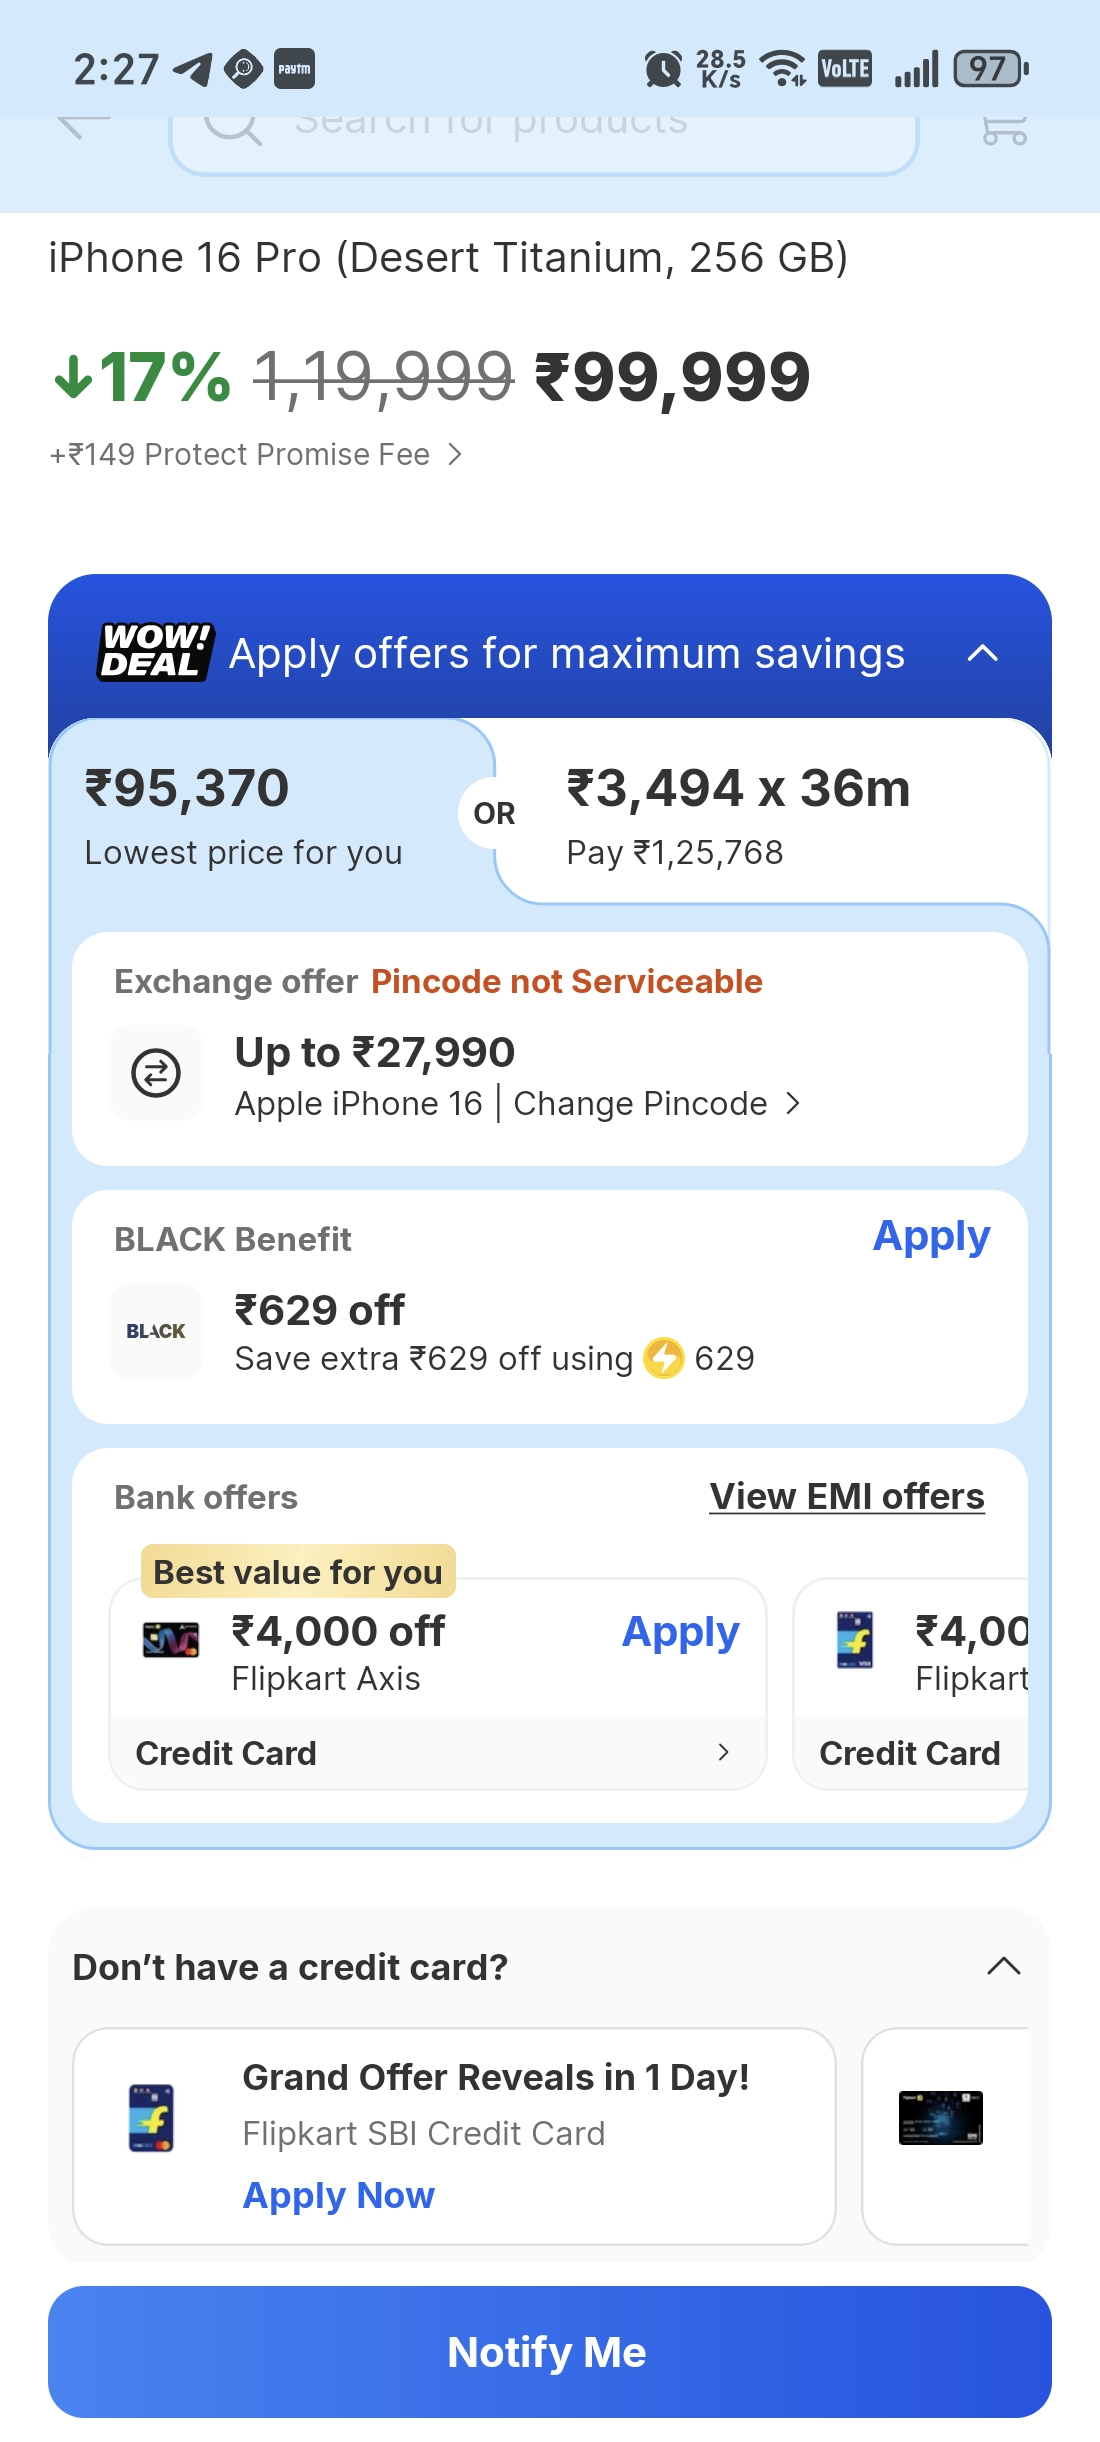Collapse the Don't have a credit card section

coord(1003,1967)
